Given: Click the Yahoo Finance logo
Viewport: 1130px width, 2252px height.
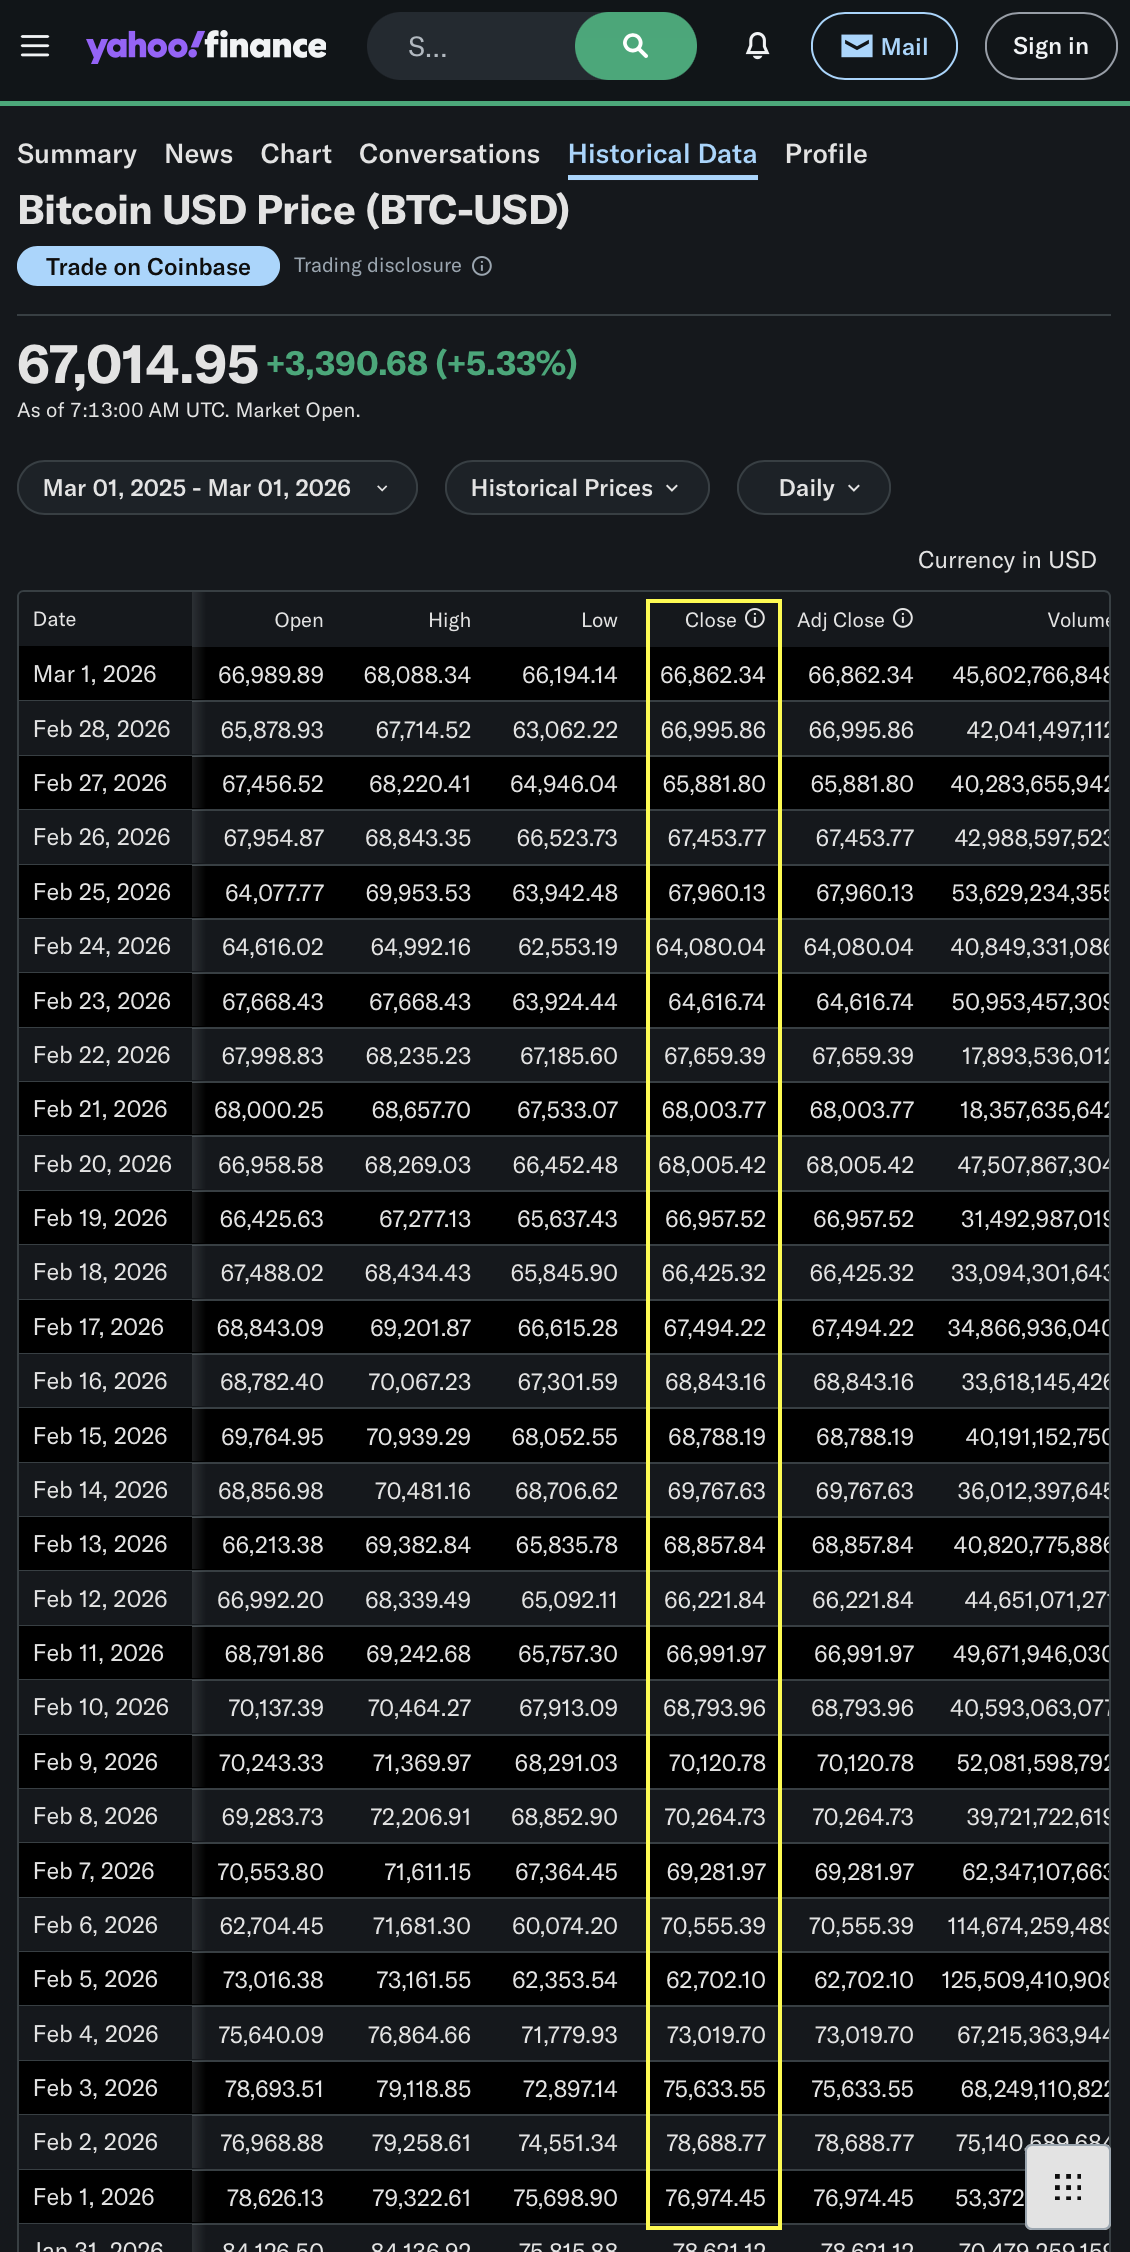Looking at the screenshot, I should [x=206, y=46].
